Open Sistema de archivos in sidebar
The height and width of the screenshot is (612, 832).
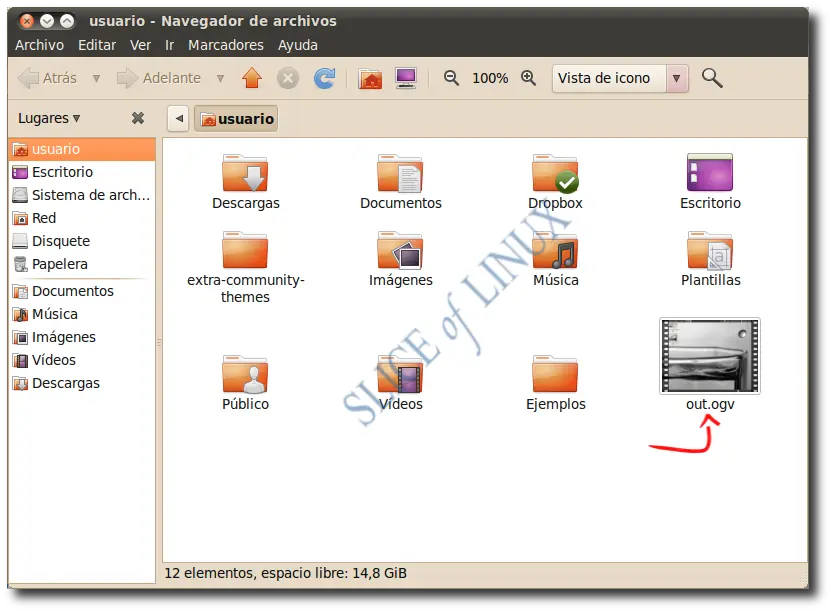tap(82, 195)
